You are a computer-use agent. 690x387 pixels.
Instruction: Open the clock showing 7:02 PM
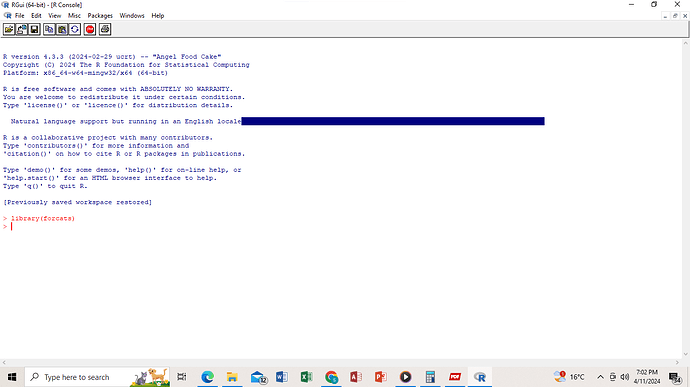[647, 377]
